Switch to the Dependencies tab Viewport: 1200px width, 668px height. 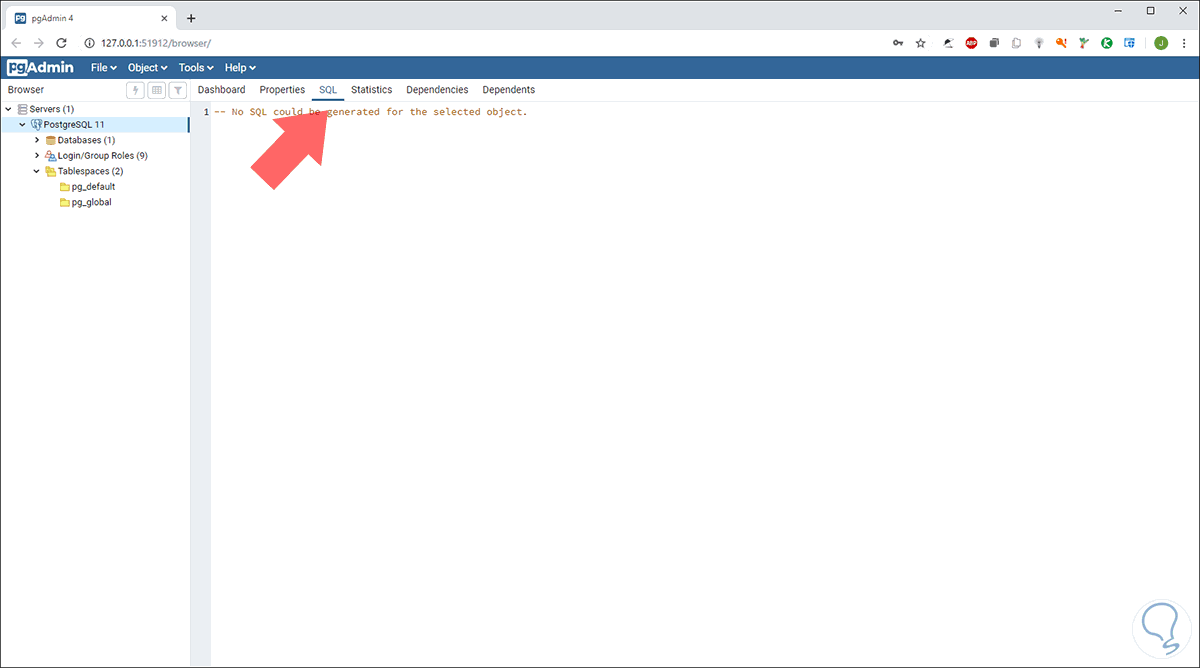pyautogui.click(x=437, y=90)
